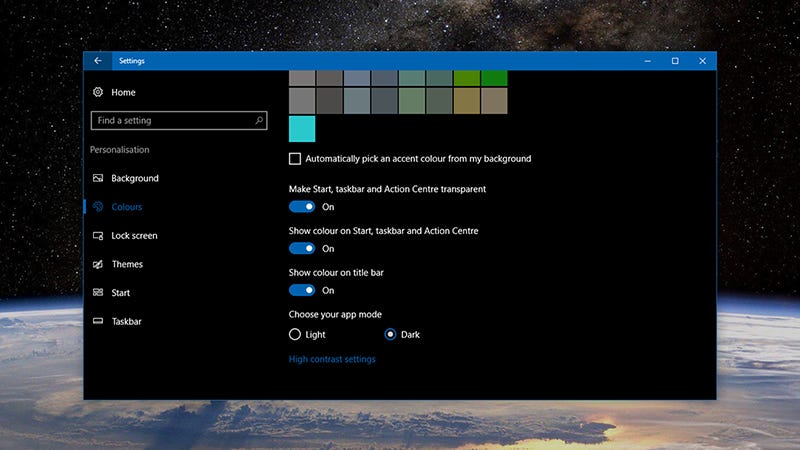Select the olive gold colour swatch
The height and width of the screenshot is (450, 800).
click(x=467, y=101)
